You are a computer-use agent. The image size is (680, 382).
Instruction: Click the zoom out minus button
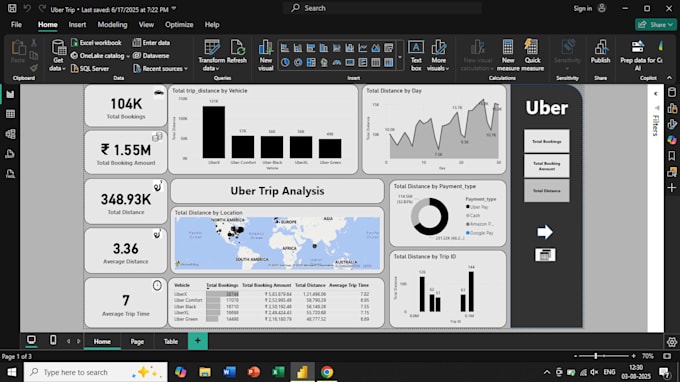(x=575, y=356)
